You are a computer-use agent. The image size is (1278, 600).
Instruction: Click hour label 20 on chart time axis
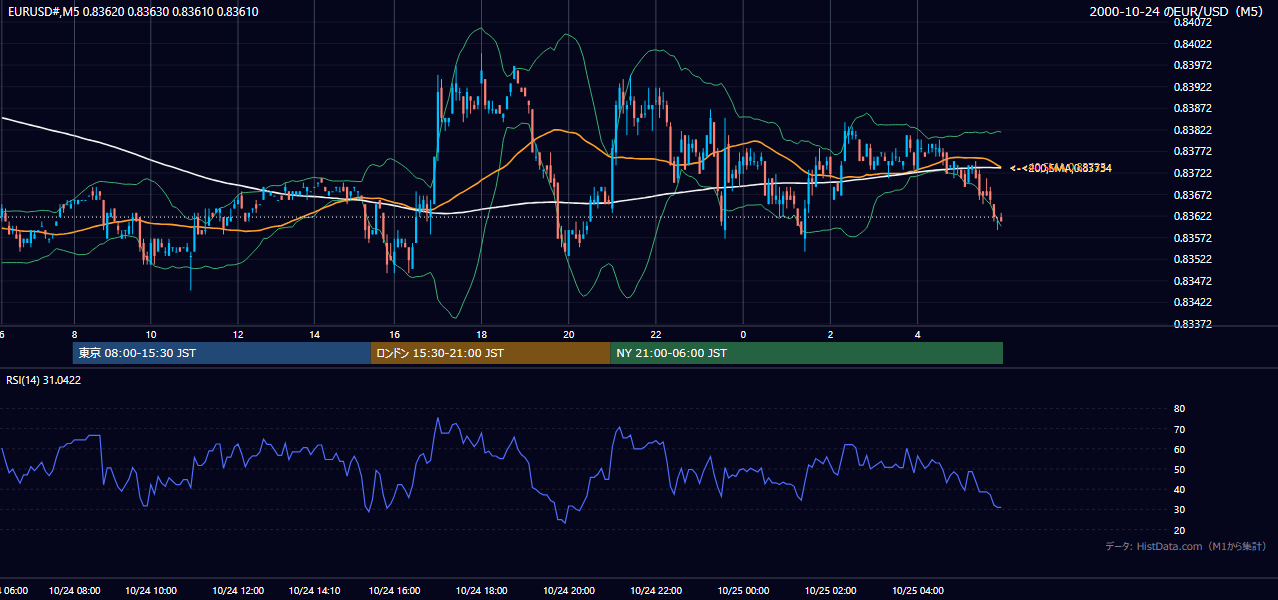coord(569,334)
